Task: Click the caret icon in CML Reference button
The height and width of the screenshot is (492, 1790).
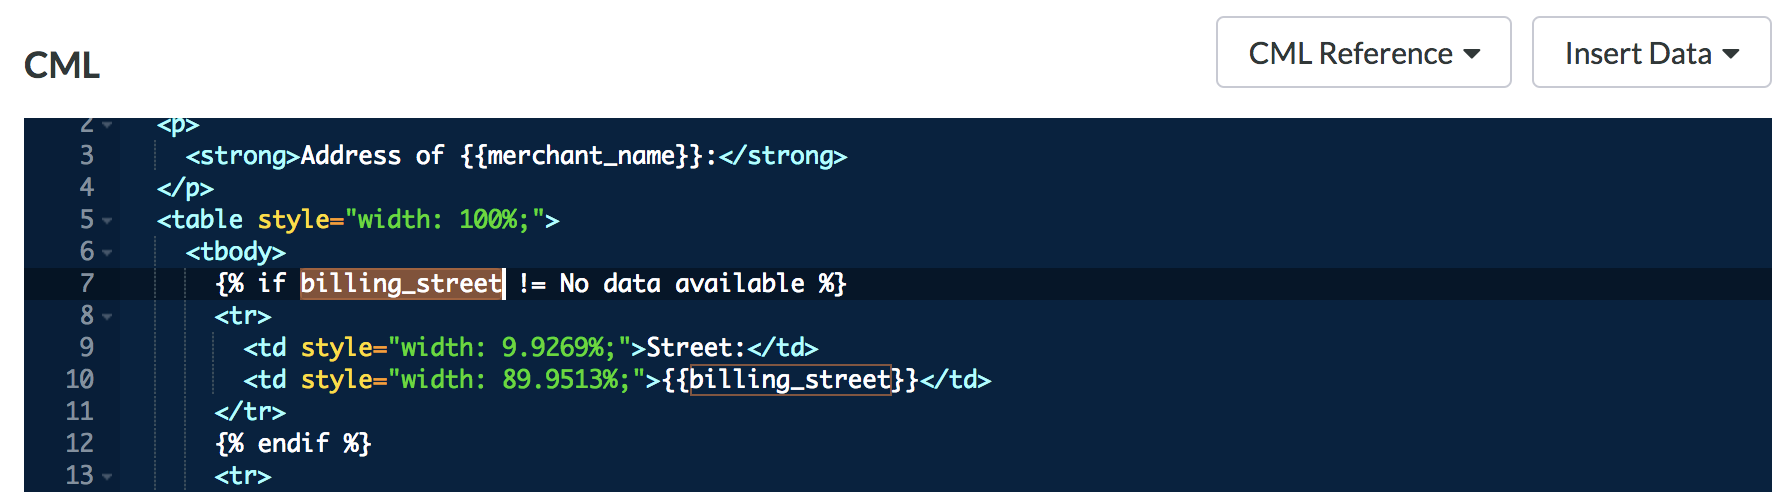Action: [x=1471, y=54]
